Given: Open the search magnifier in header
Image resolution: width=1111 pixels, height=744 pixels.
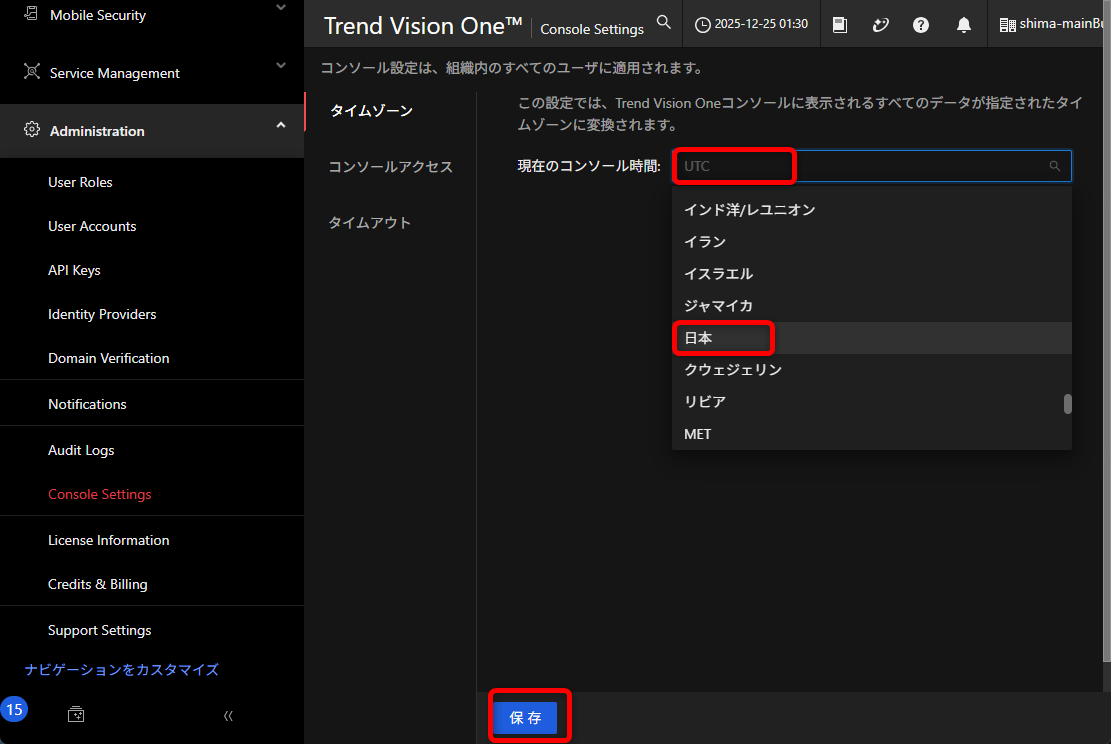Looking at the screenshot, I should [663, 22].
